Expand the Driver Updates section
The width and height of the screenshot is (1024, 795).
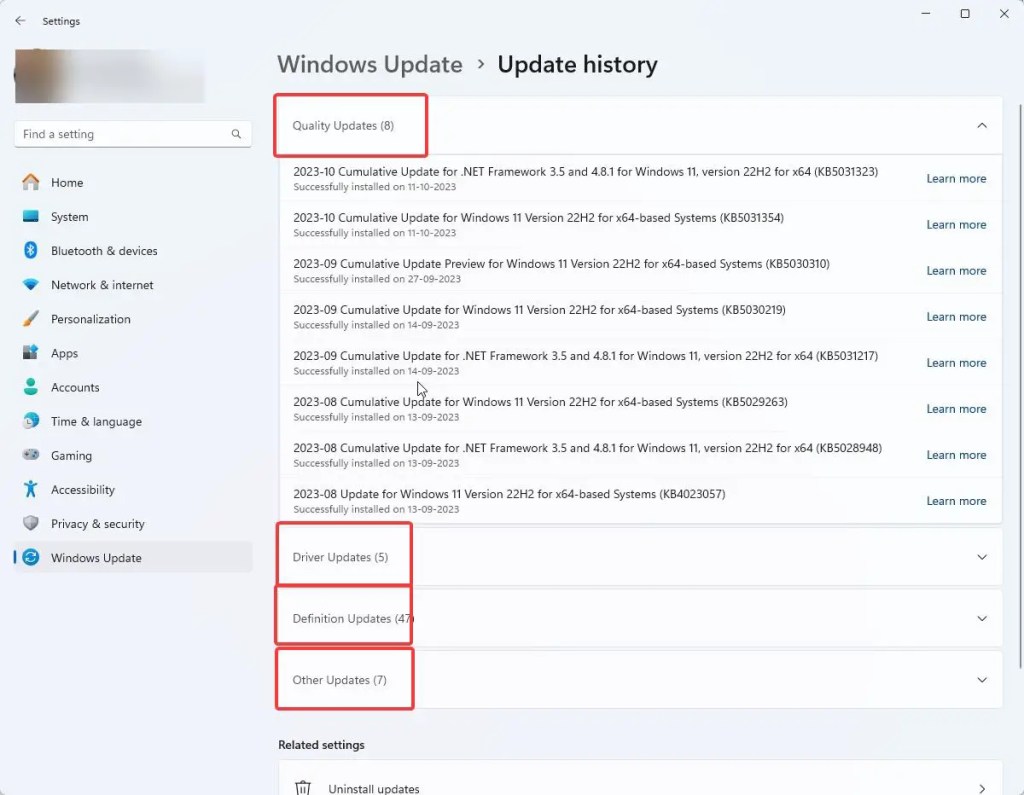tap(981, 559)
